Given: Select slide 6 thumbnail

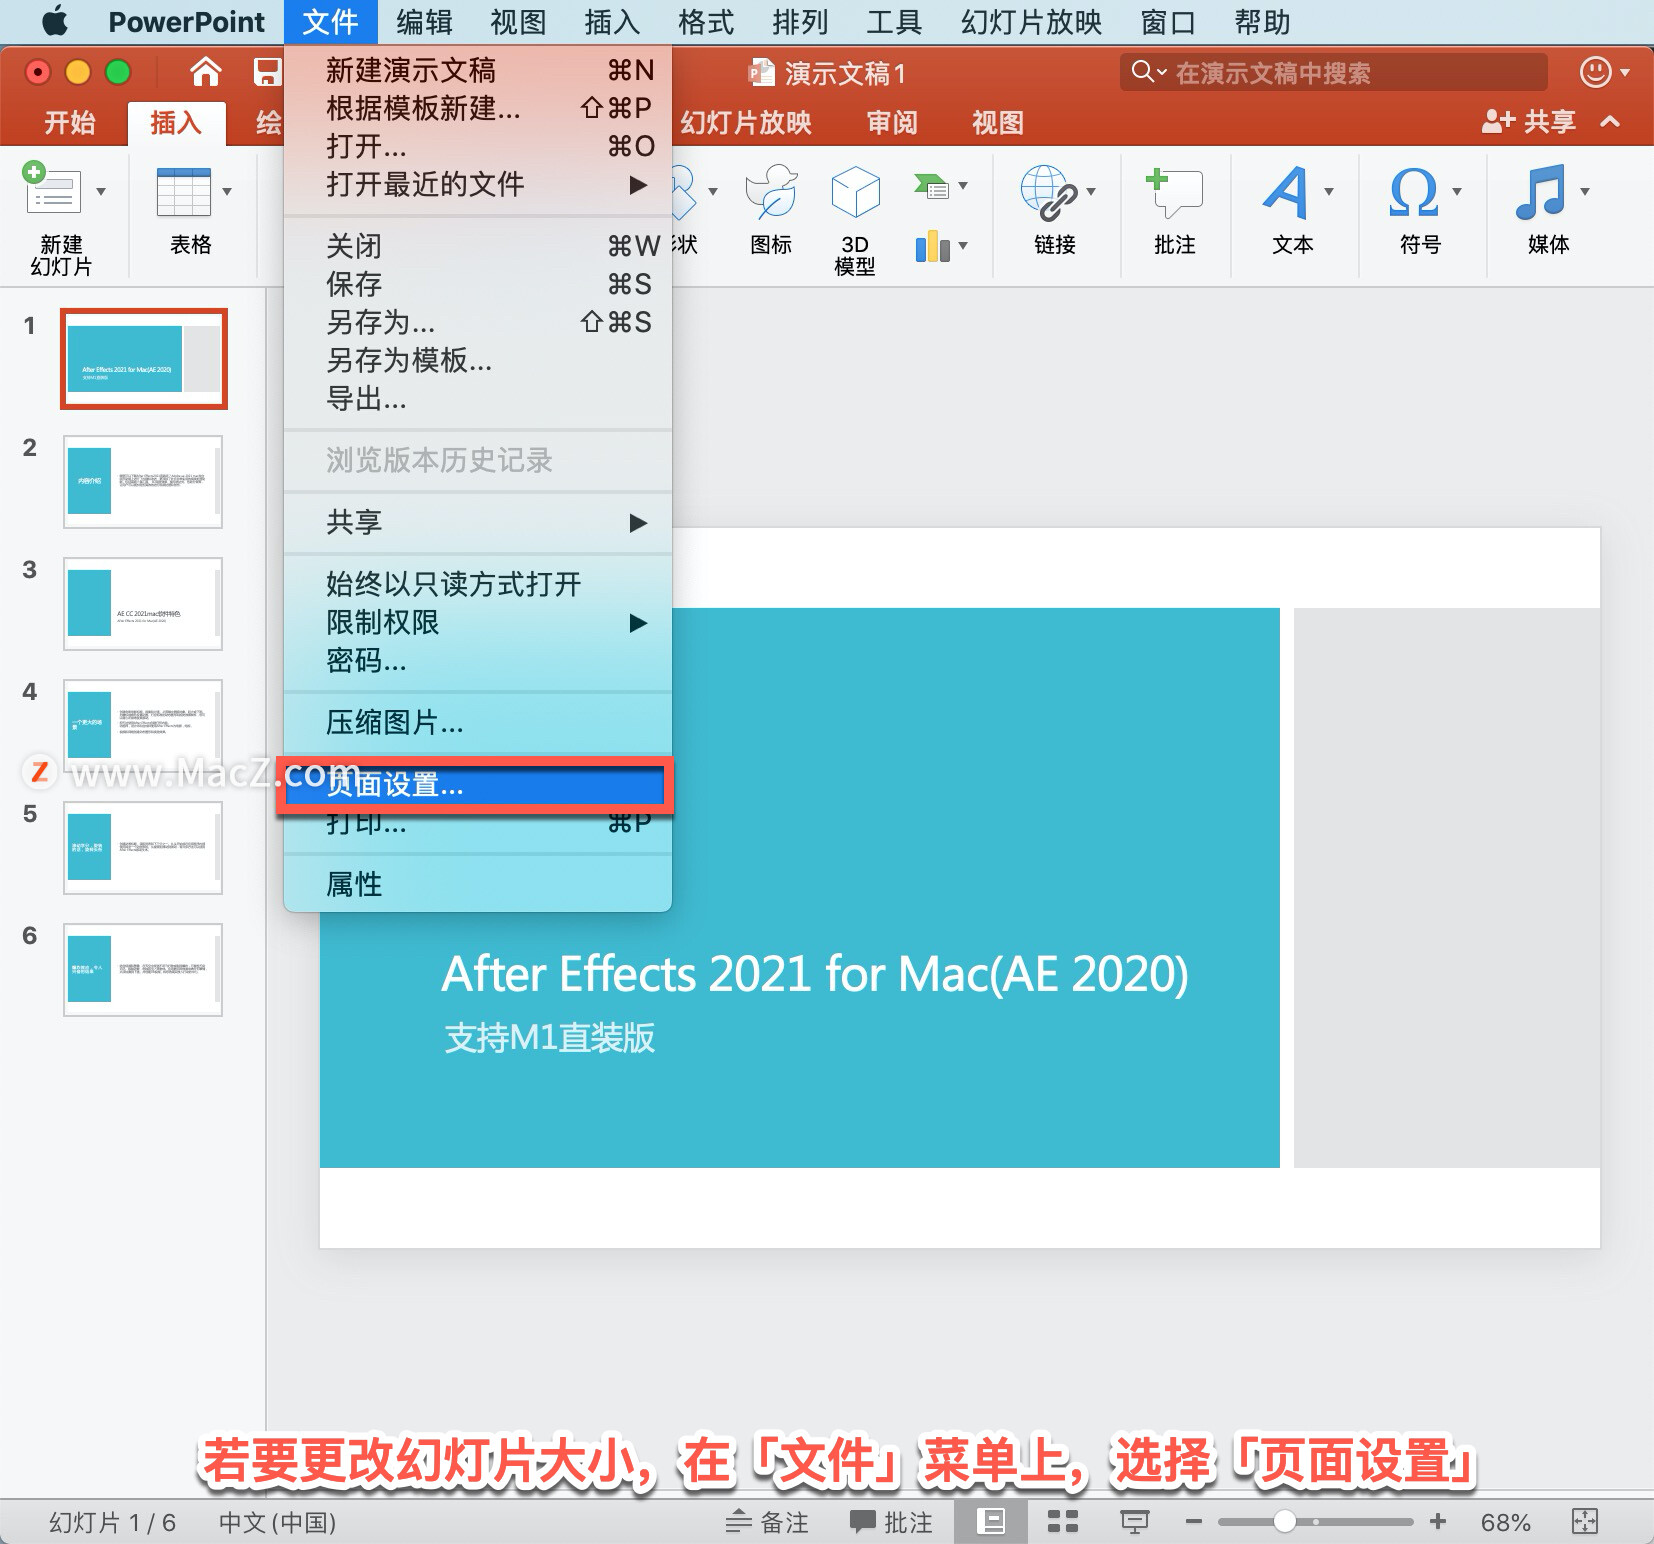Looking at the screenshot, I should [143, 969].
